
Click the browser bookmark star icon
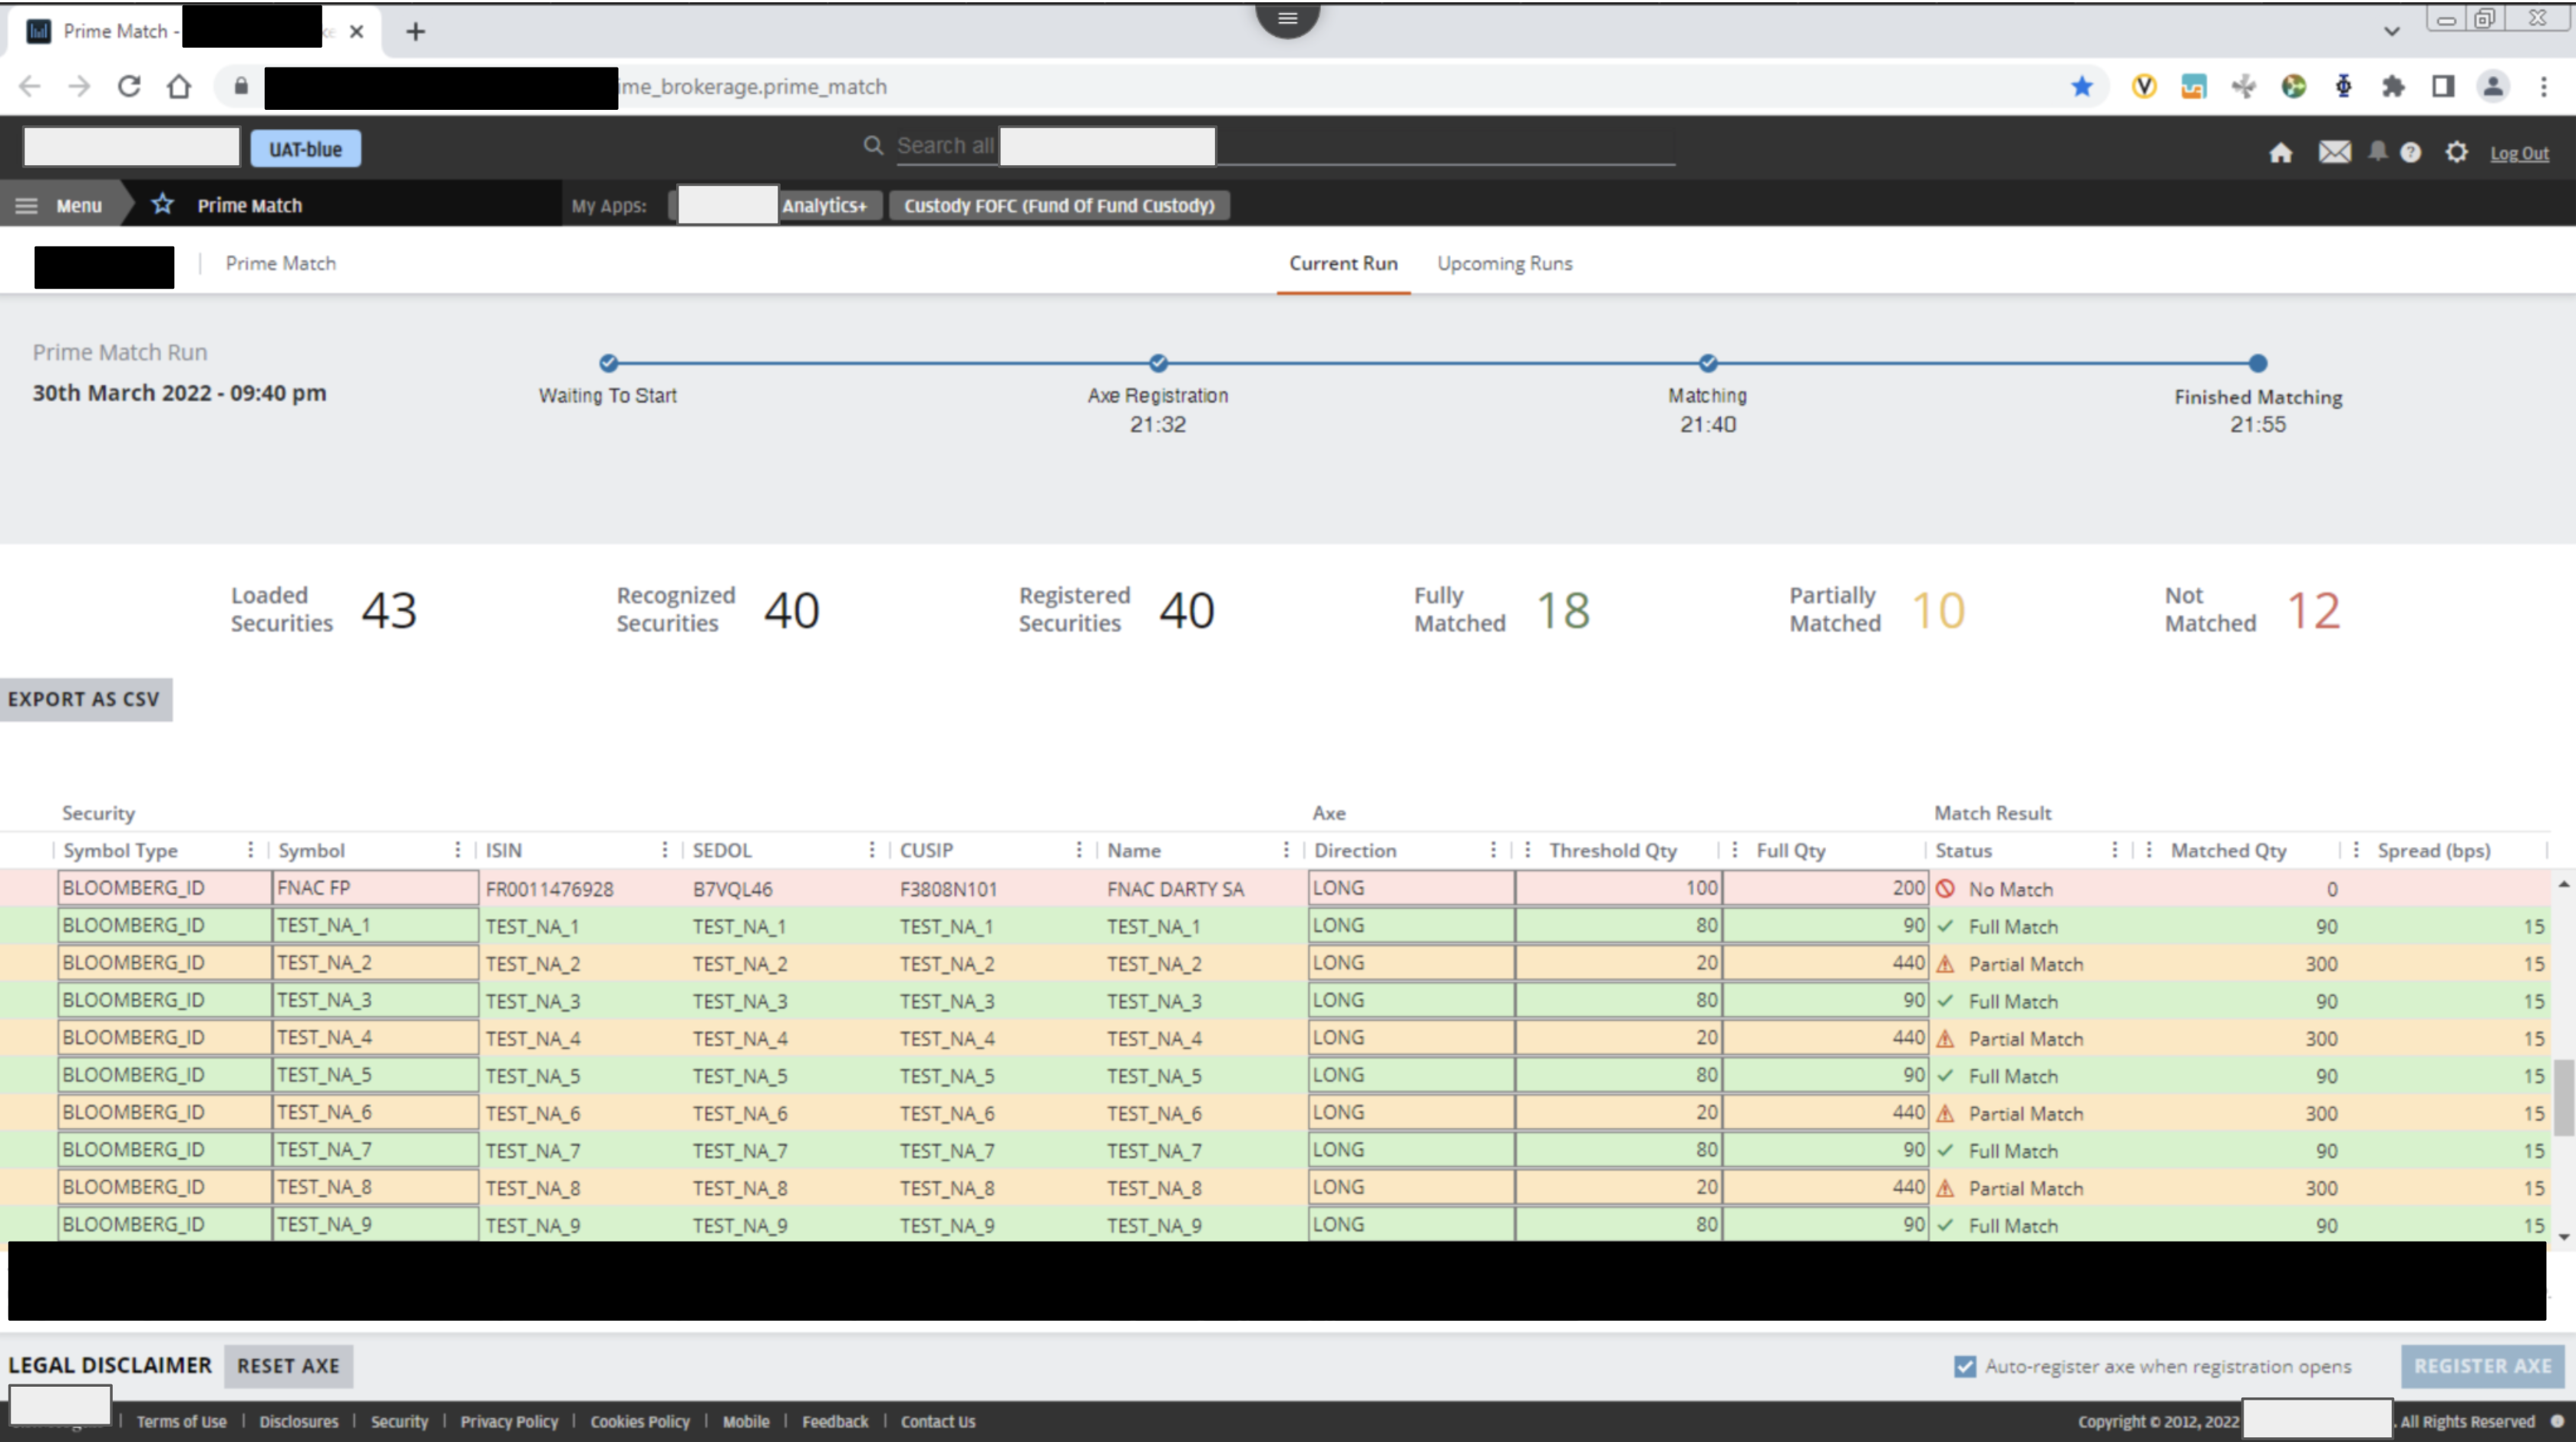[x=2082, y=87]
